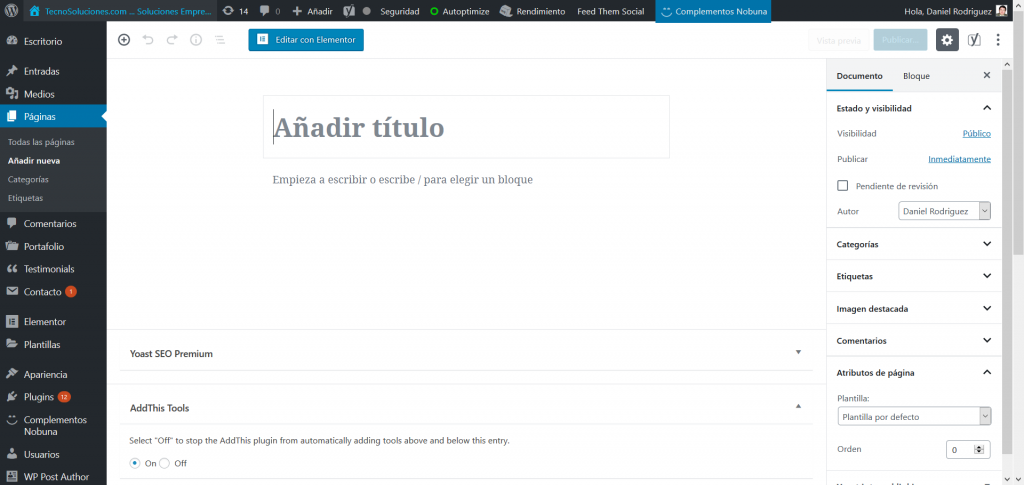Open block navigation list icon
Viewport: 1024px width, 485px height.
[x=219, y=40]
